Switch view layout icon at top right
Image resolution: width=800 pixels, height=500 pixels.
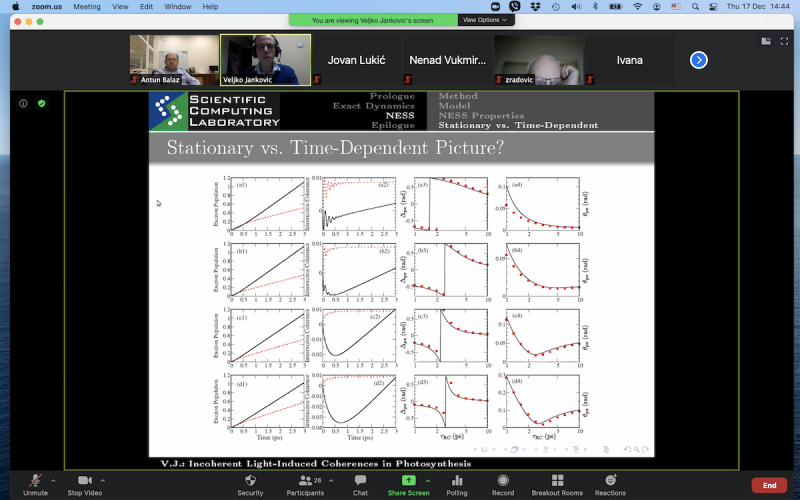tap(766, 41)
